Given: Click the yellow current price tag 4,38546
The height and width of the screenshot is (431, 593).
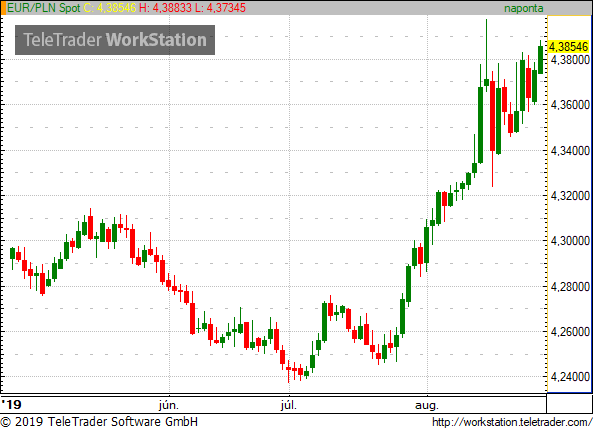Looking at the screenshot, I should [x=568, y=47].
